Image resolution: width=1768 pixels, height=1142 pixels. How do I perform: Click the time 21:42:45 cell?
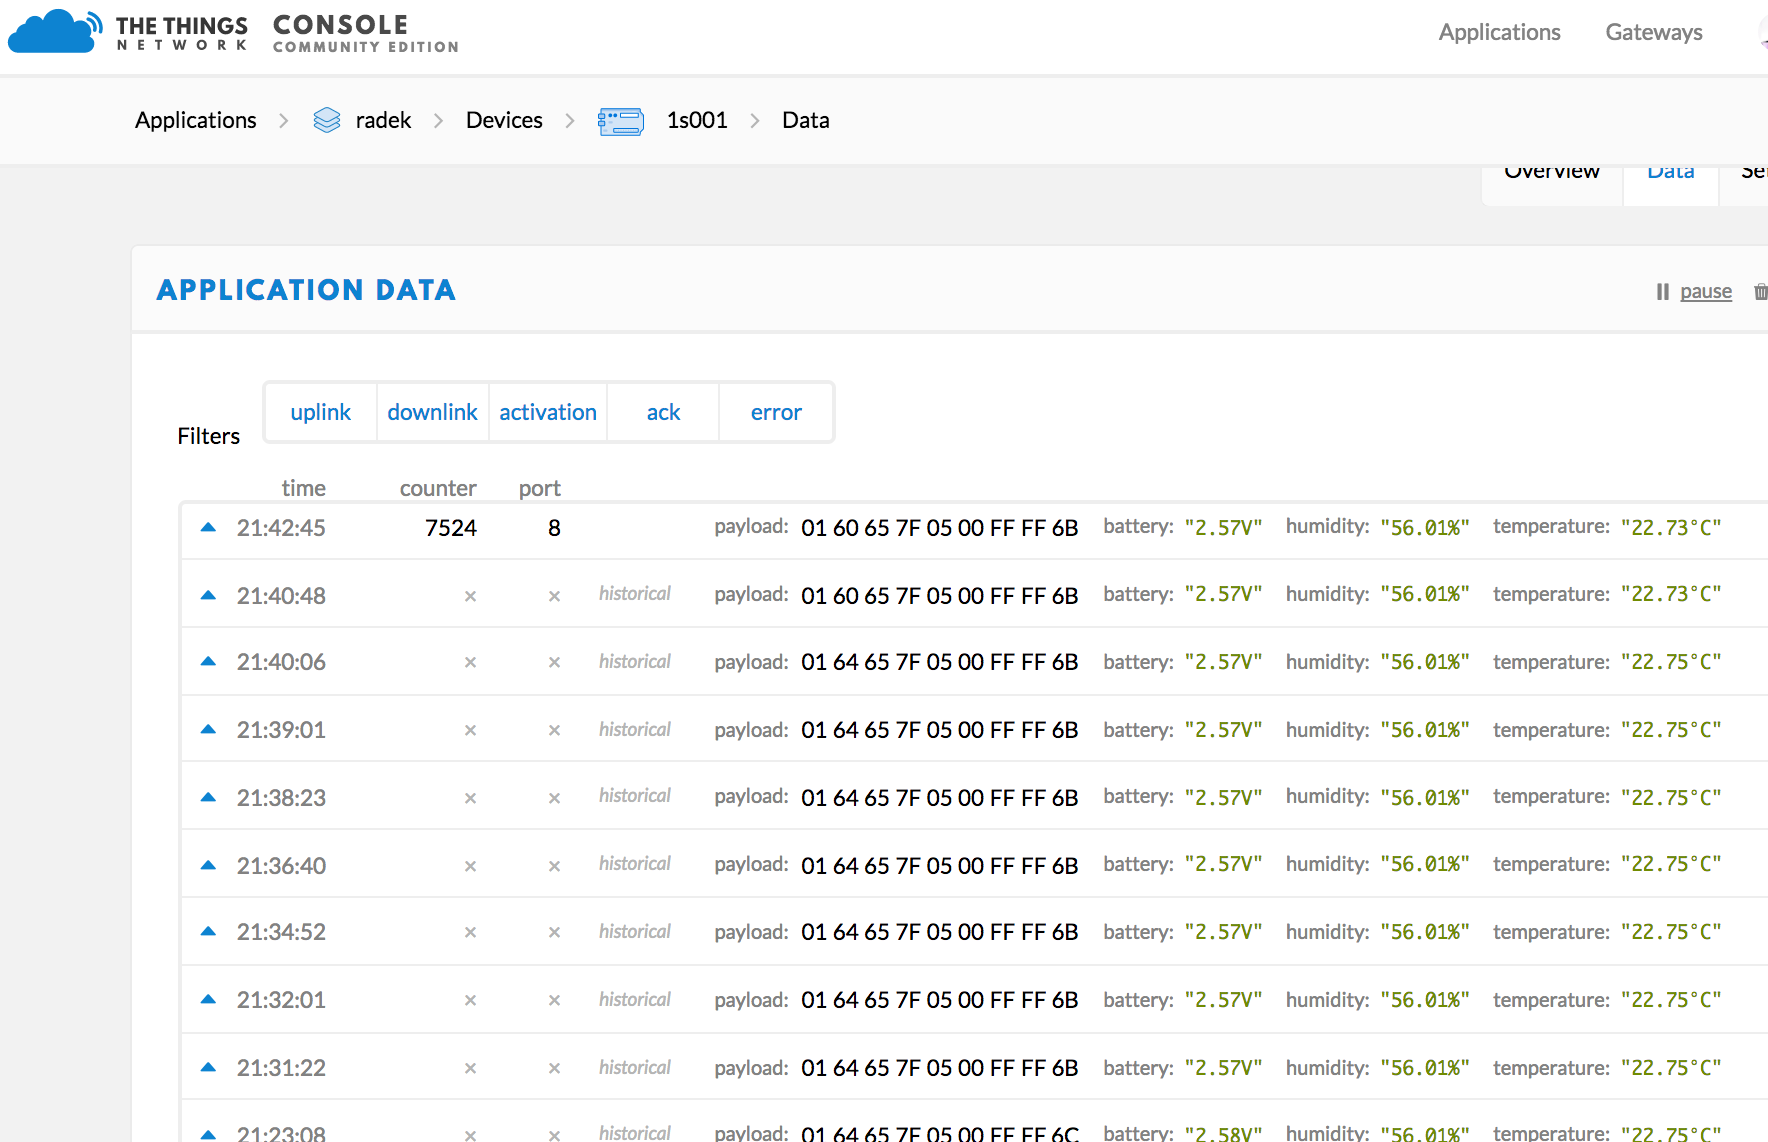281,528
